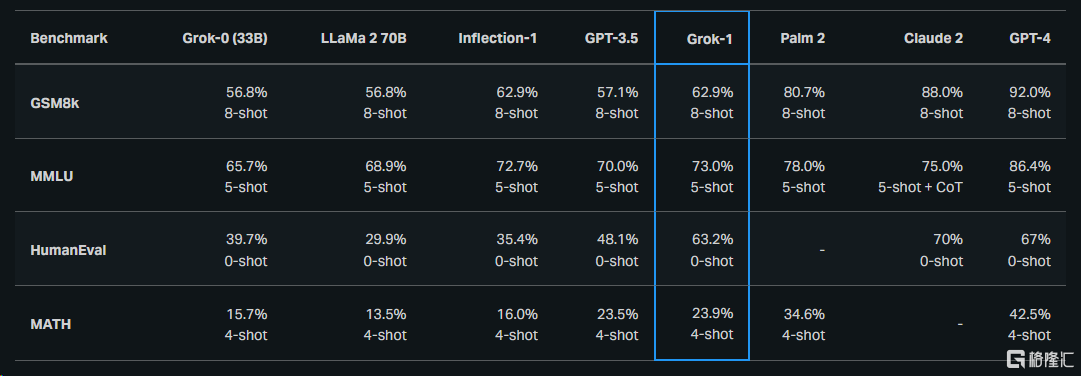Select the Inflection-1 column header
The width and height of the screenshot is (1081, 376).
point(498,39)
